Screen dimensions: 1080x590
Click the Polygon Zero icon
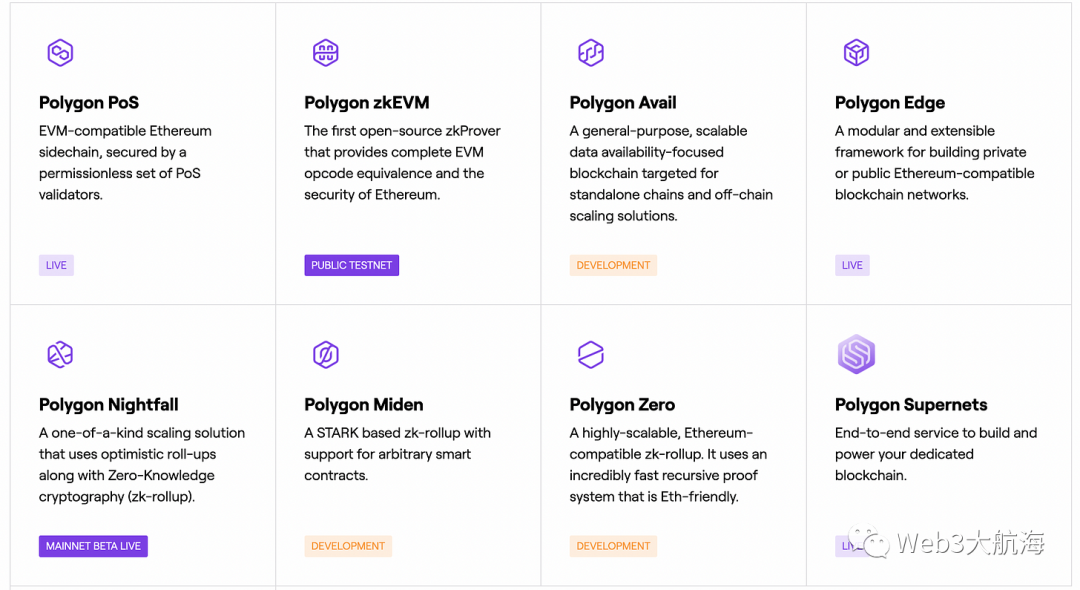coord(591,355)
